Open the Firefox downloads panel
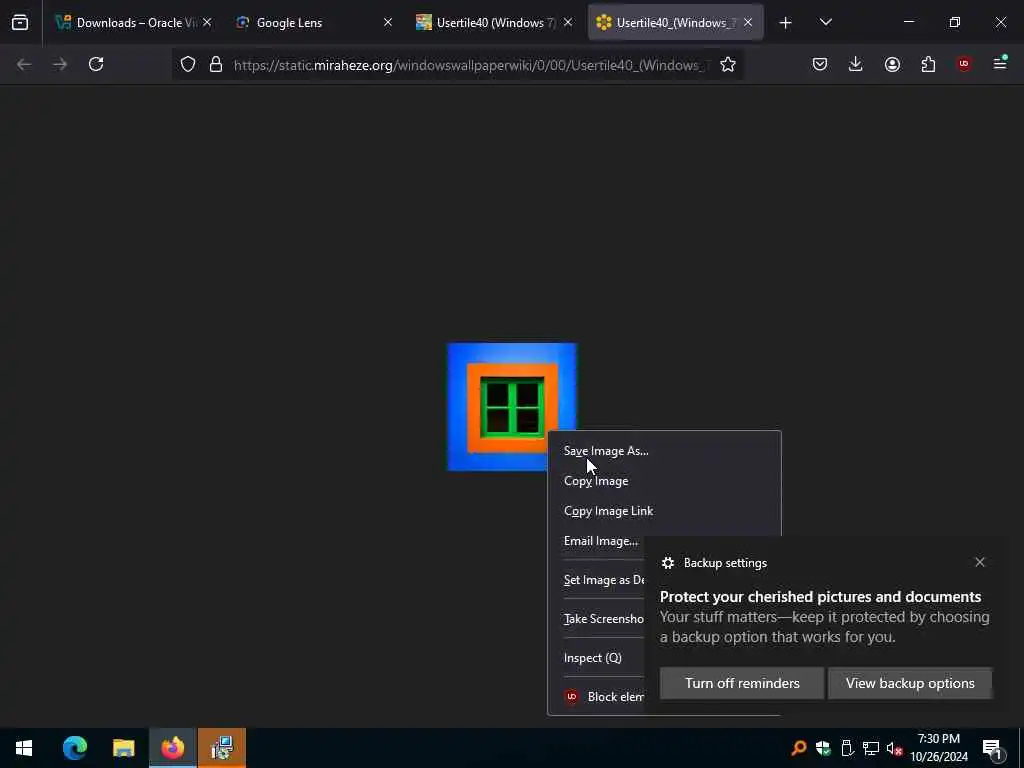The image size is (1024, 768). pyautogui.click(x=856, y=64)
